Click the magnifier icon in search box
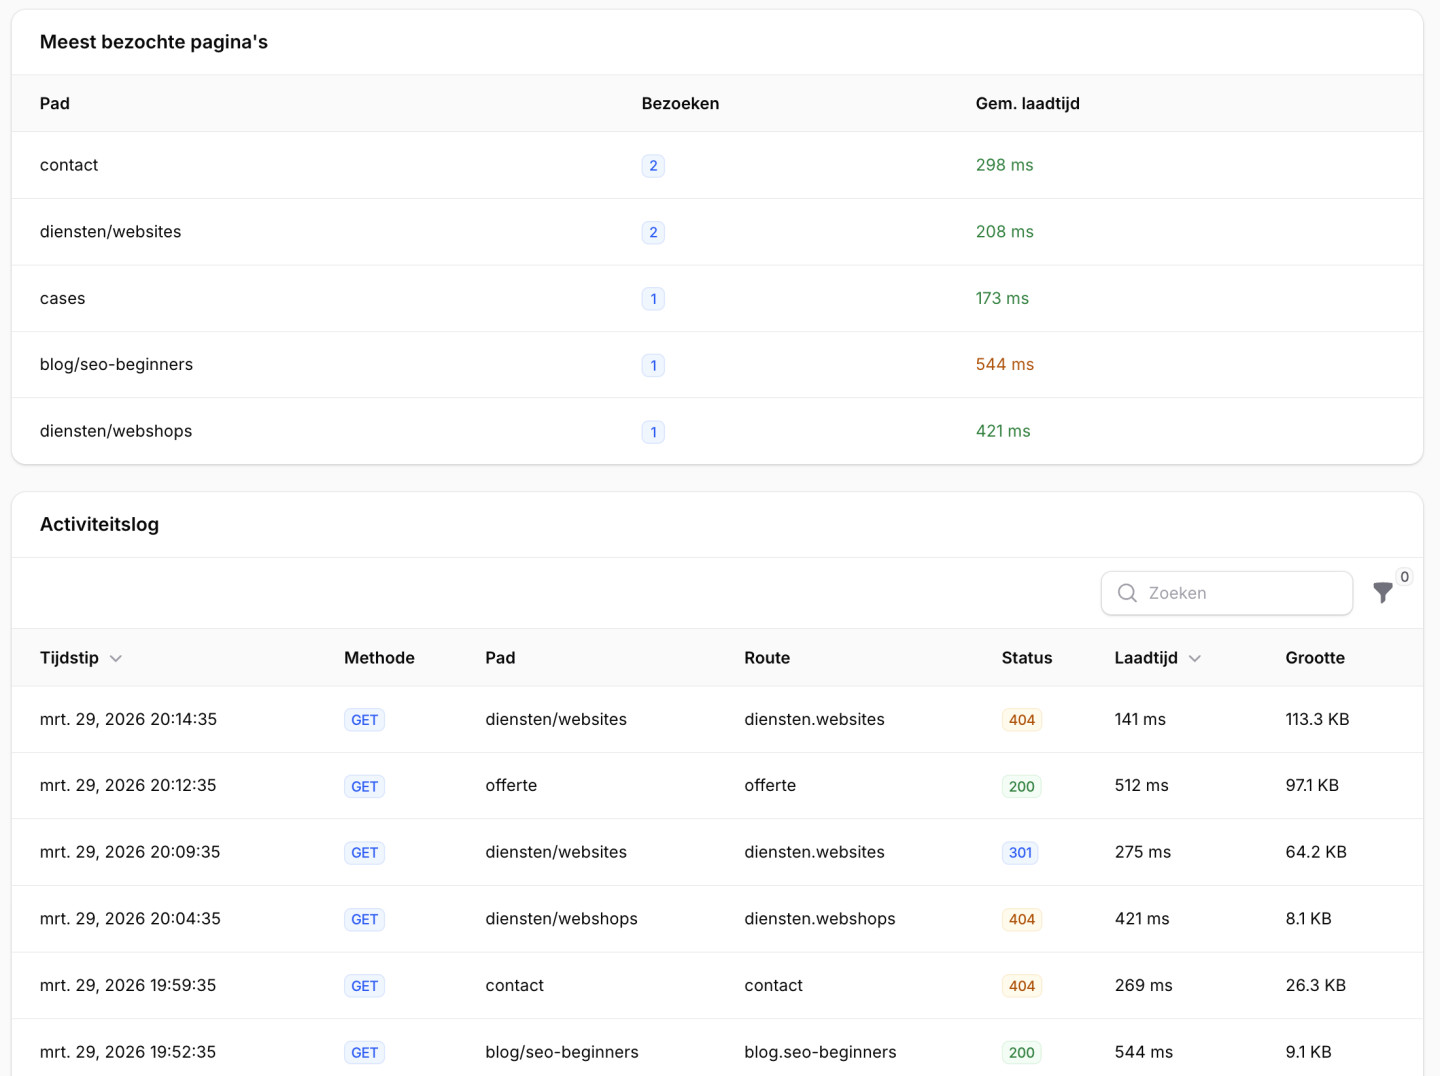Screen dimensions: 1440x1076 [x=1127, y=593]
